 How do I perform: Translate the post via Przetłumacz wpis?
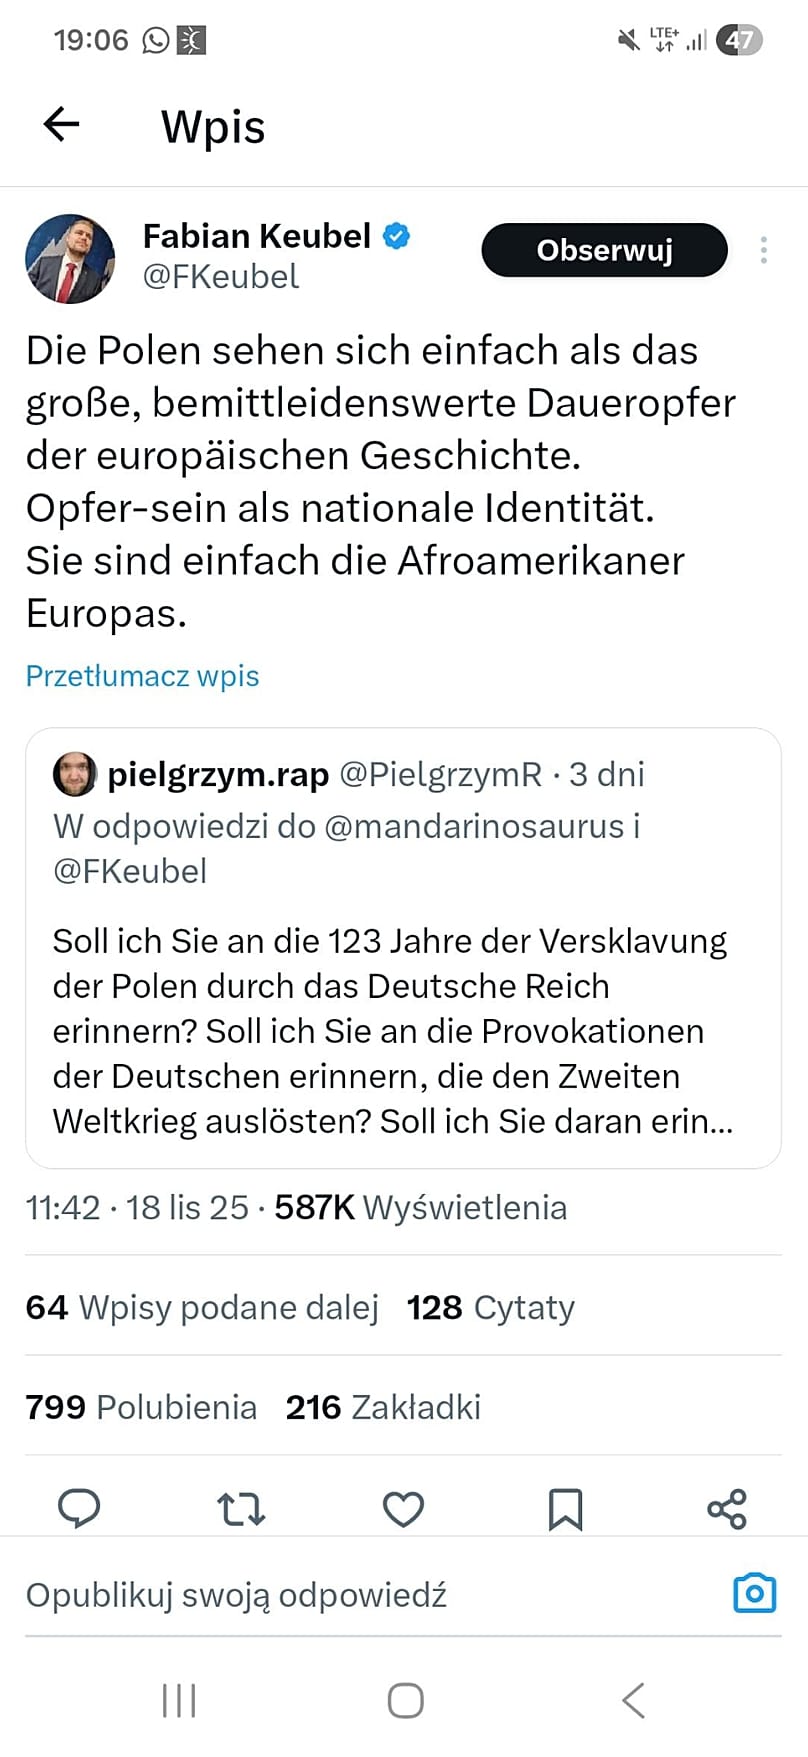coord(141,676)
